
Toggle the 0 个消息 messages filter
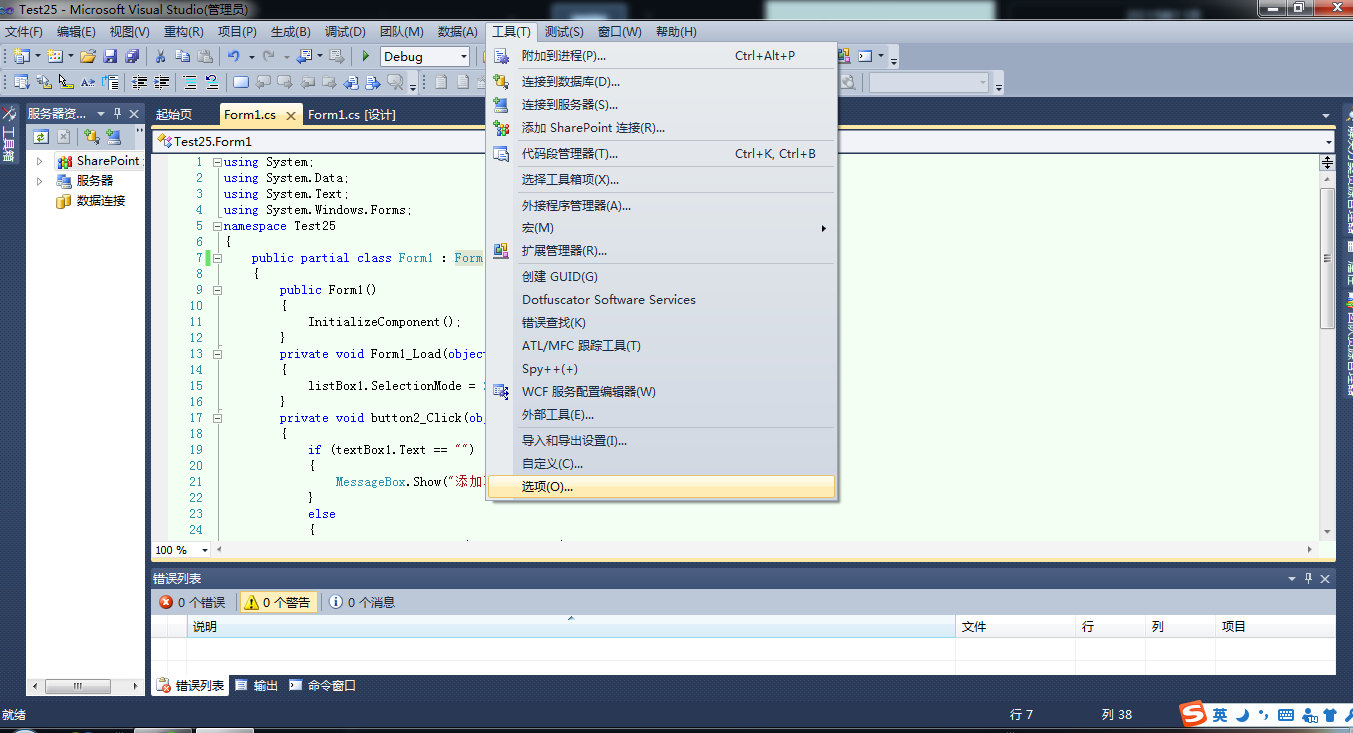point(362,602)
